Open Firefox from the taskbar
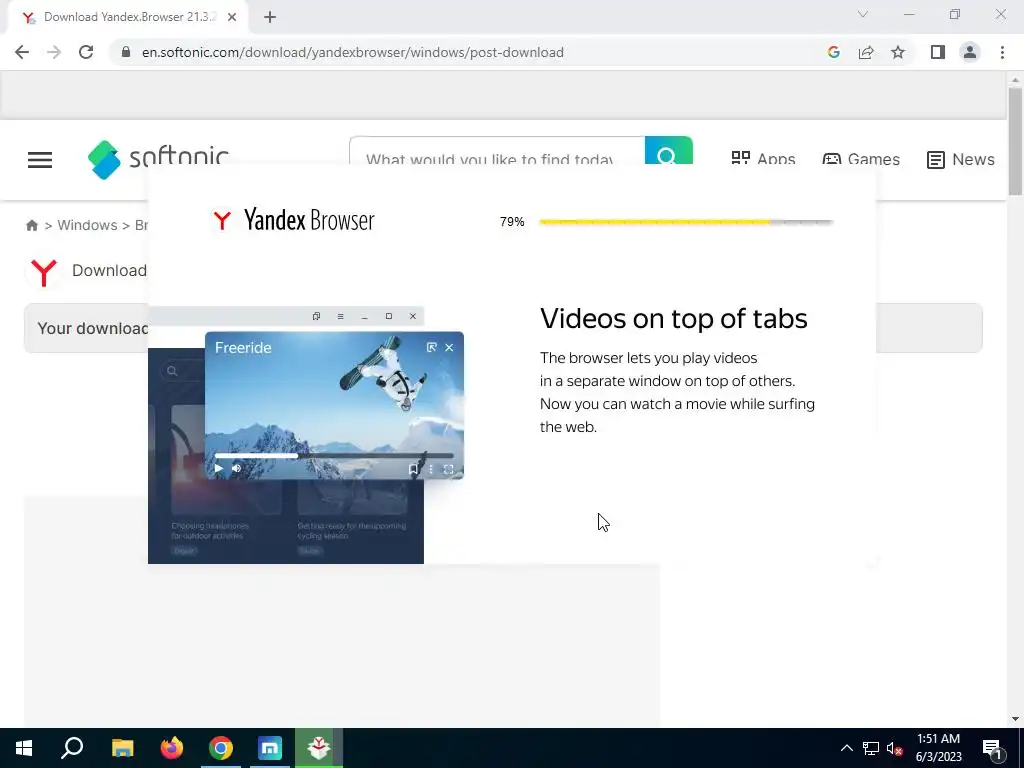Viewport: 1024px width, 768px height. click(x=172, y=748)
